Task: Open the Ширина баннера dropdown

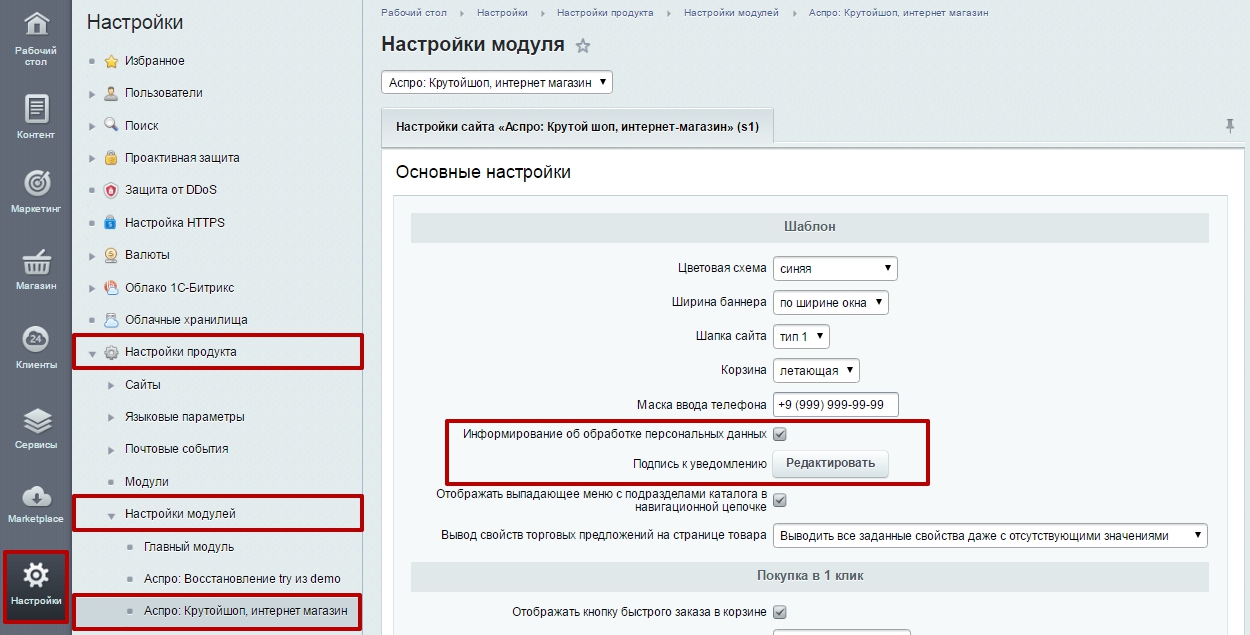Action: [x=831, y=302]
